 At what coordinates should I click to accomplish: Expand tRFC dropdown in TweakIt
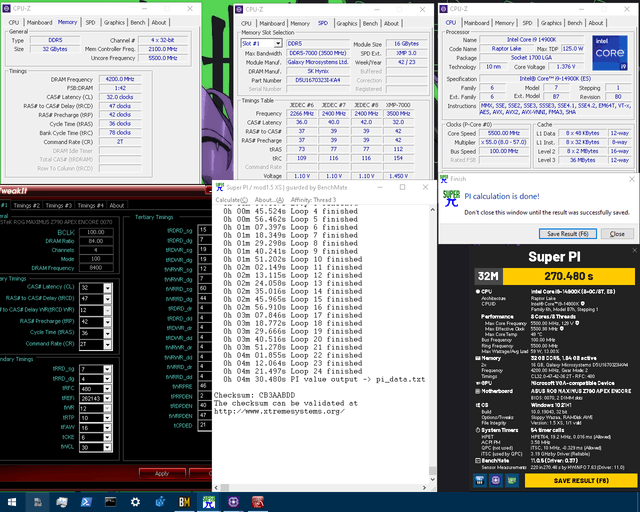tap(107, 388)
